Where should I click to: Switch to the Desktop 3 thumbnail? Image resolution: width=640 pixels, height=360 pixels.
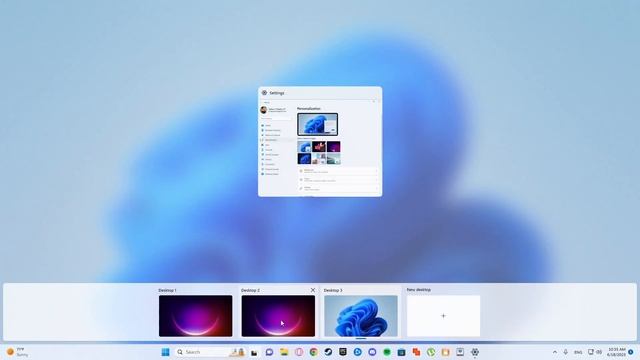point(361,316)
